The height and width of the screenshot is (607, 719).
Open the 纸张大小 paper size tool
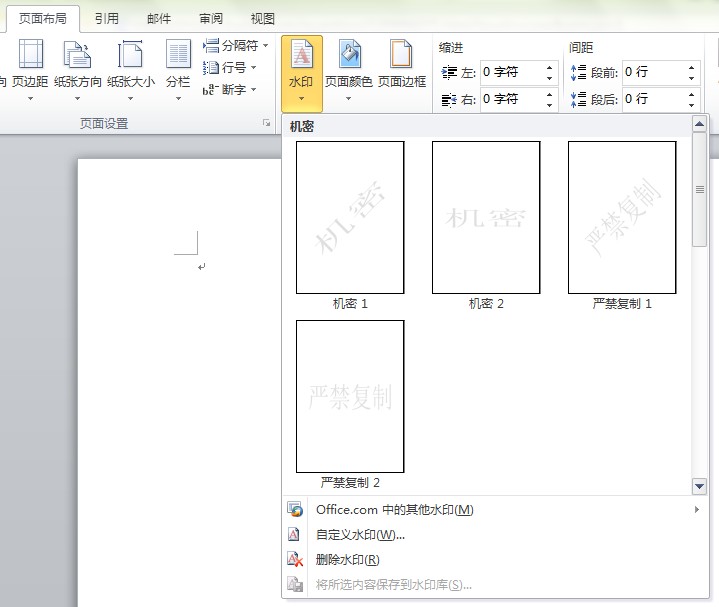pyautogui.click(x=131, y=70)
